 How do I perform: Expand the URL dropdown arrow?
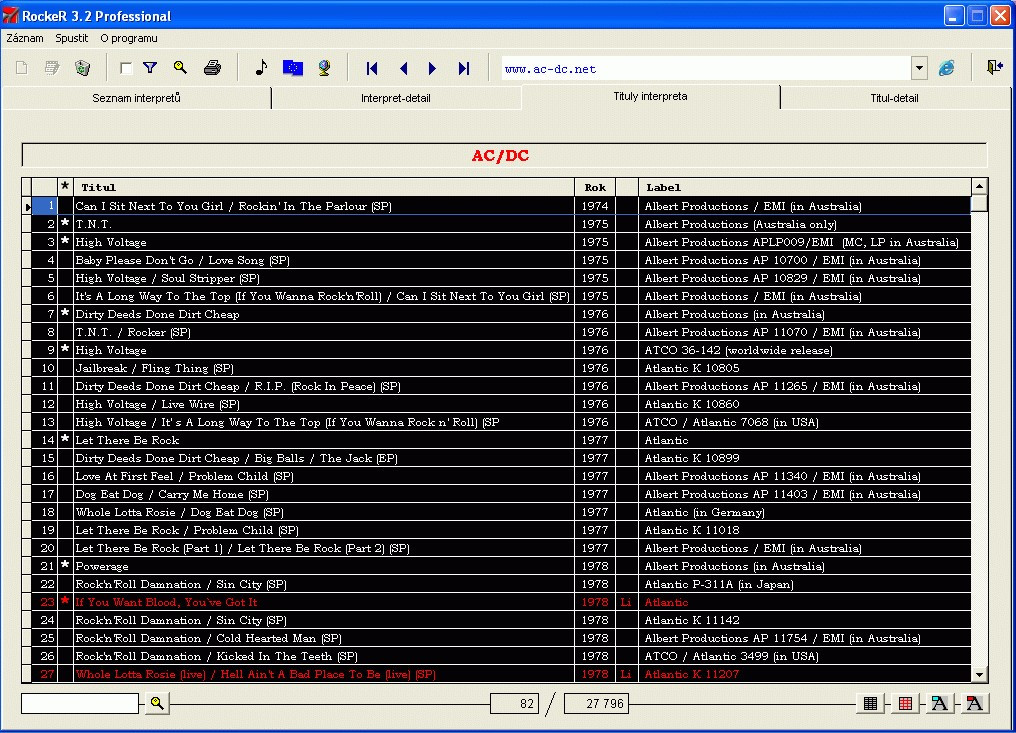pos(919,69)
